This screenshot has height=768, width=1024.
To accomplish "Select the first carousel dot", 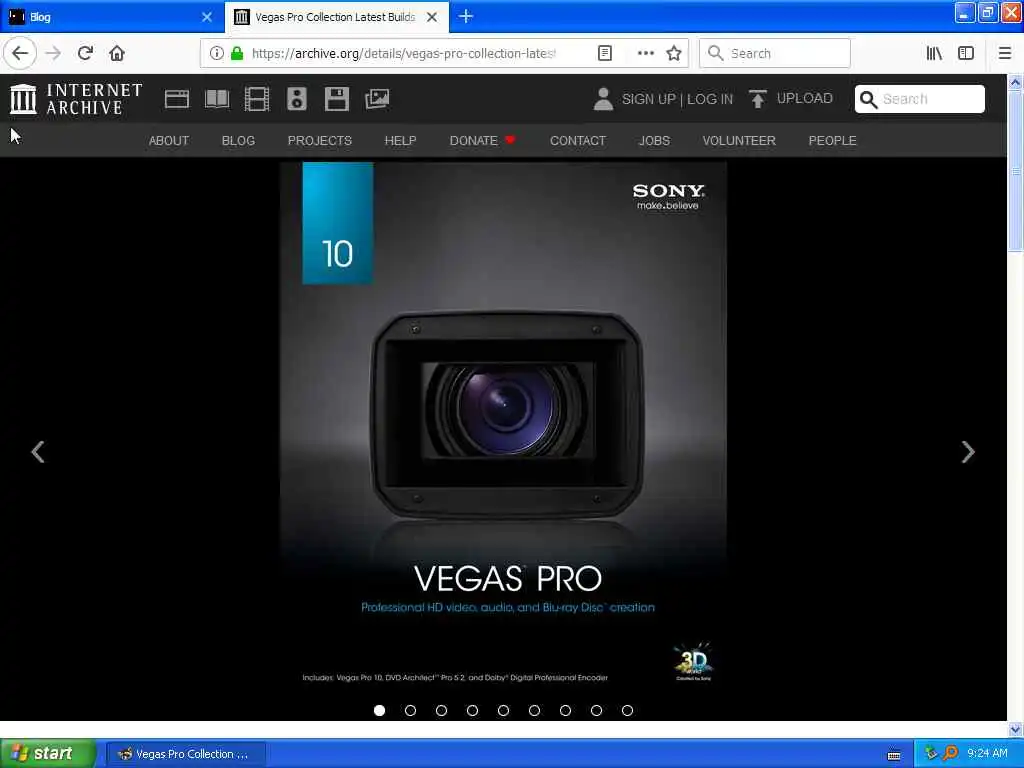I will [x=379, y=711].
